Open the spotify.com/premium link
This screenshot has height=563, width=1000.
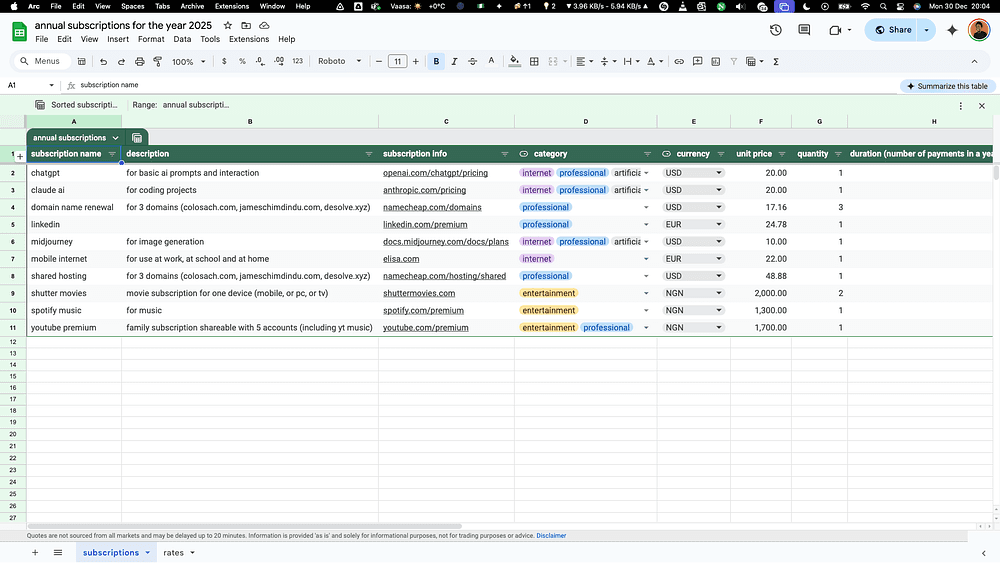click(423, 311)
